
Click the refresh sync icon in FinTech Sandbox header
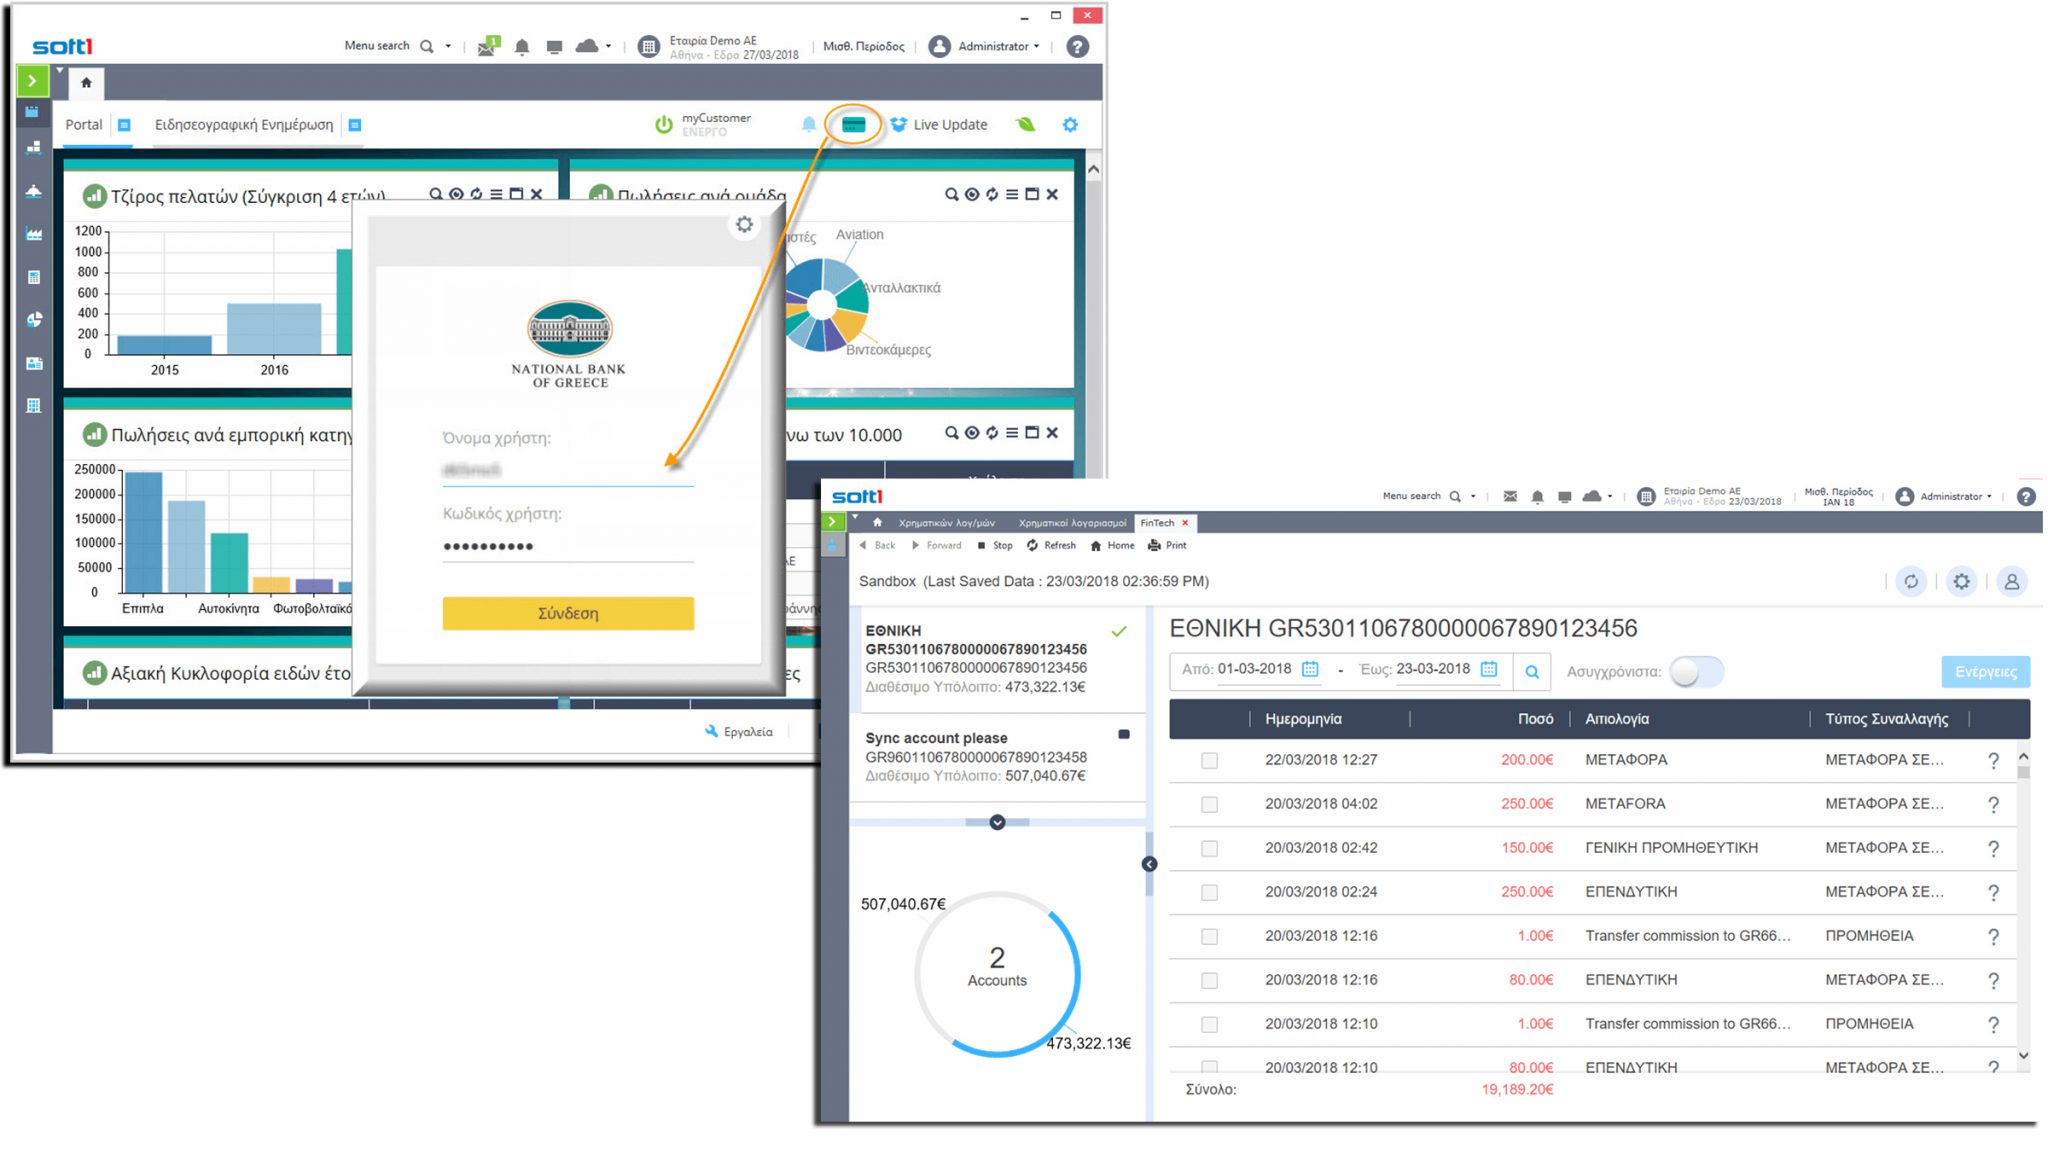point(1910,581)
